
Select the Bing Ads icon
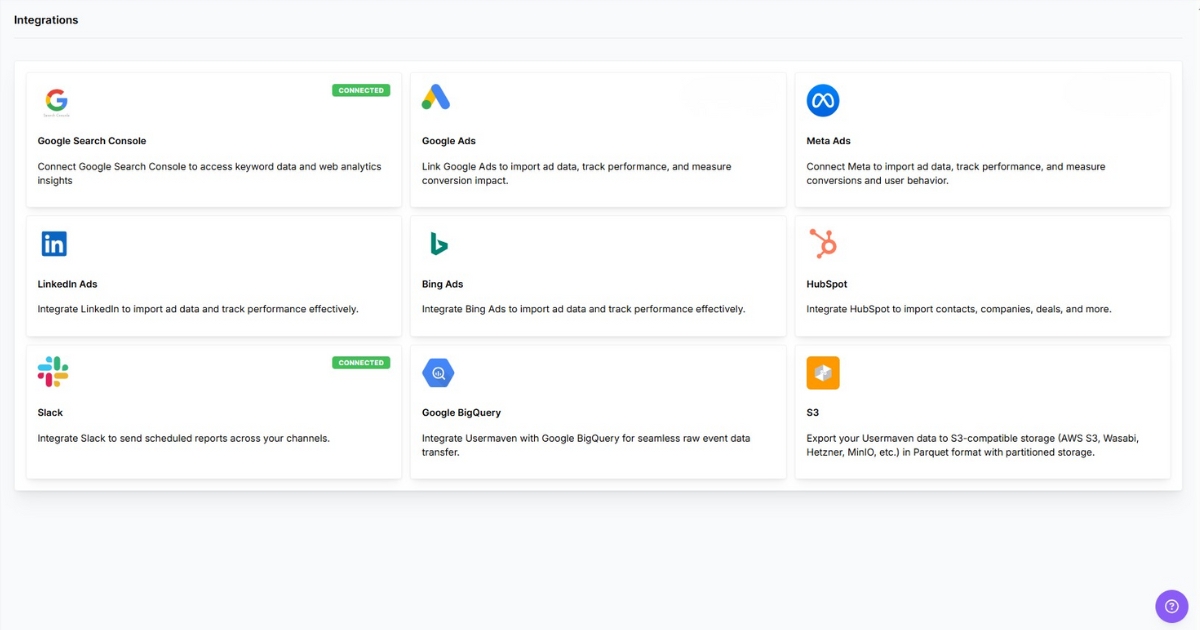coord(438,242)
